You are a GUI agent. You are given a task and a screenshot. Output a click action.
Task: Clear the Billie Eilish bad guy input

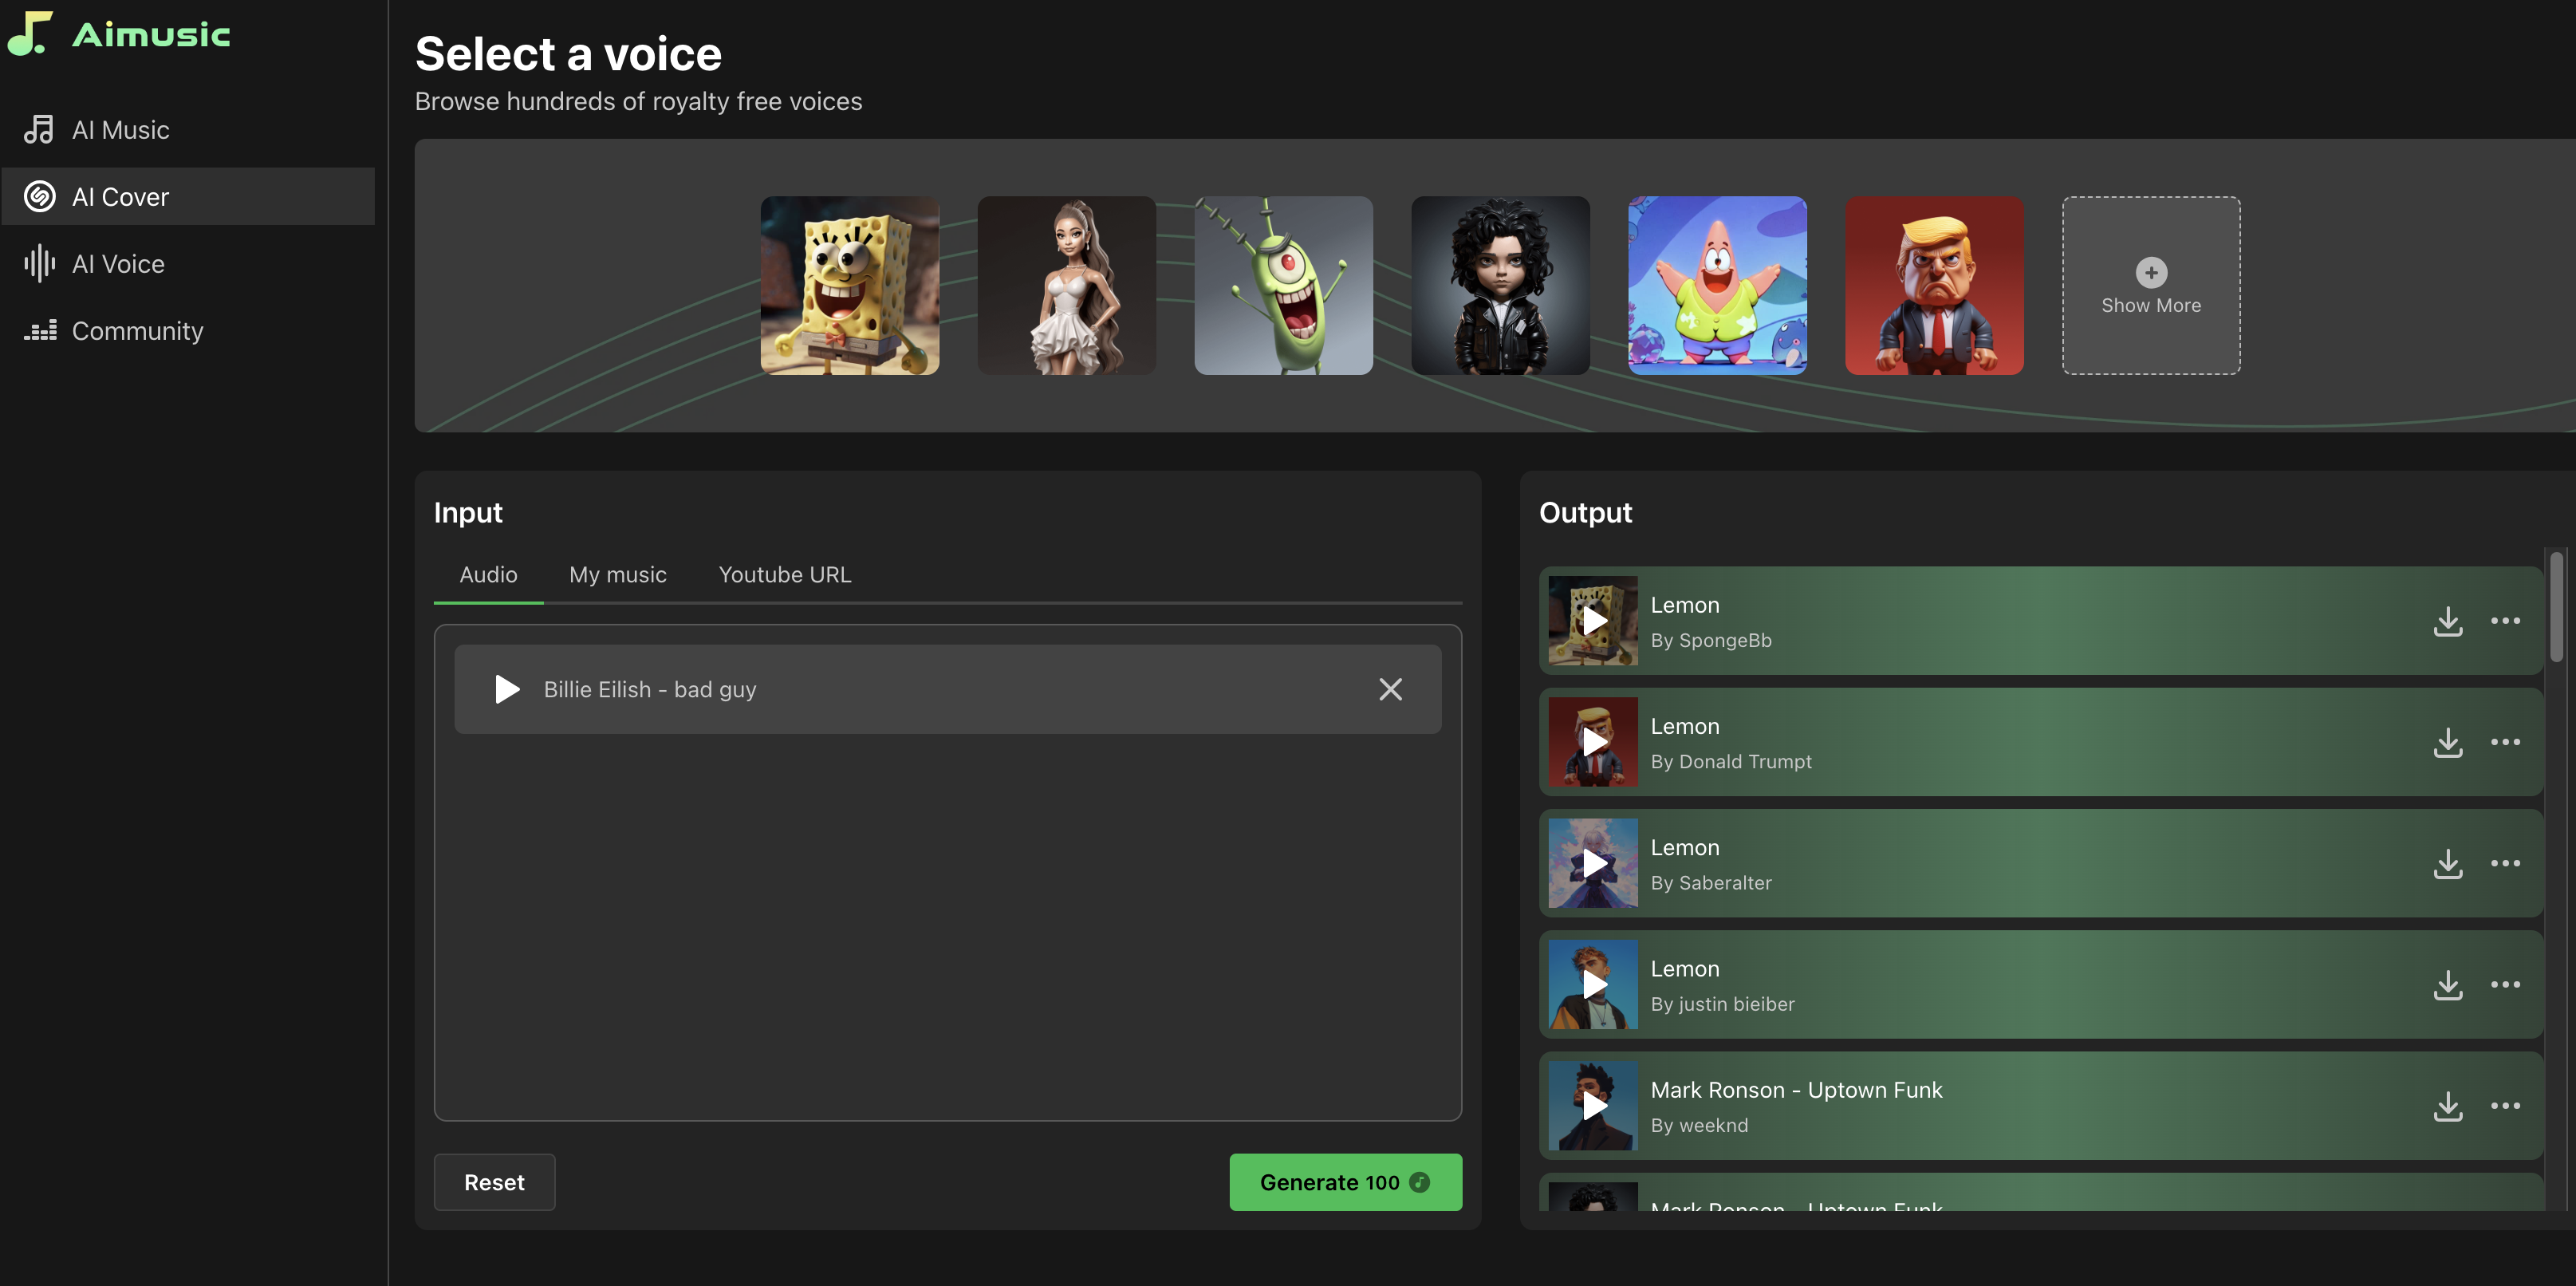point(1392,690)
